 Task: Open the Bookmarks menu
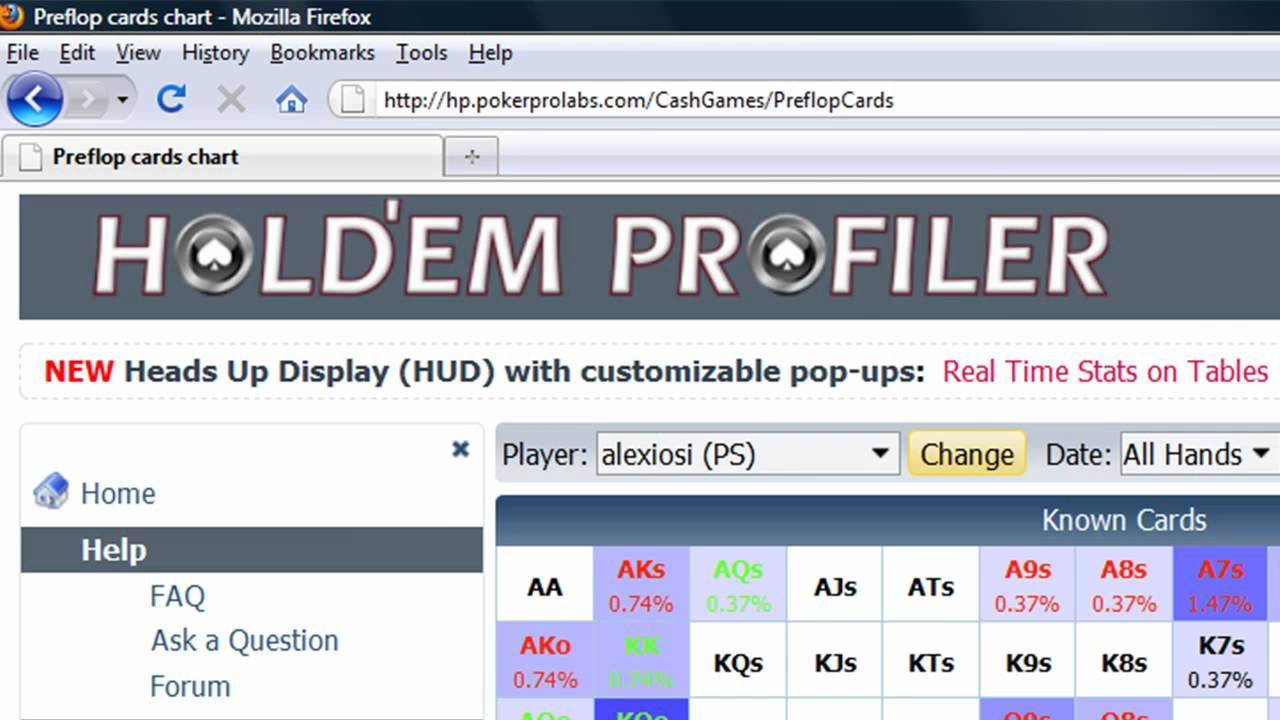coord(322,52)
